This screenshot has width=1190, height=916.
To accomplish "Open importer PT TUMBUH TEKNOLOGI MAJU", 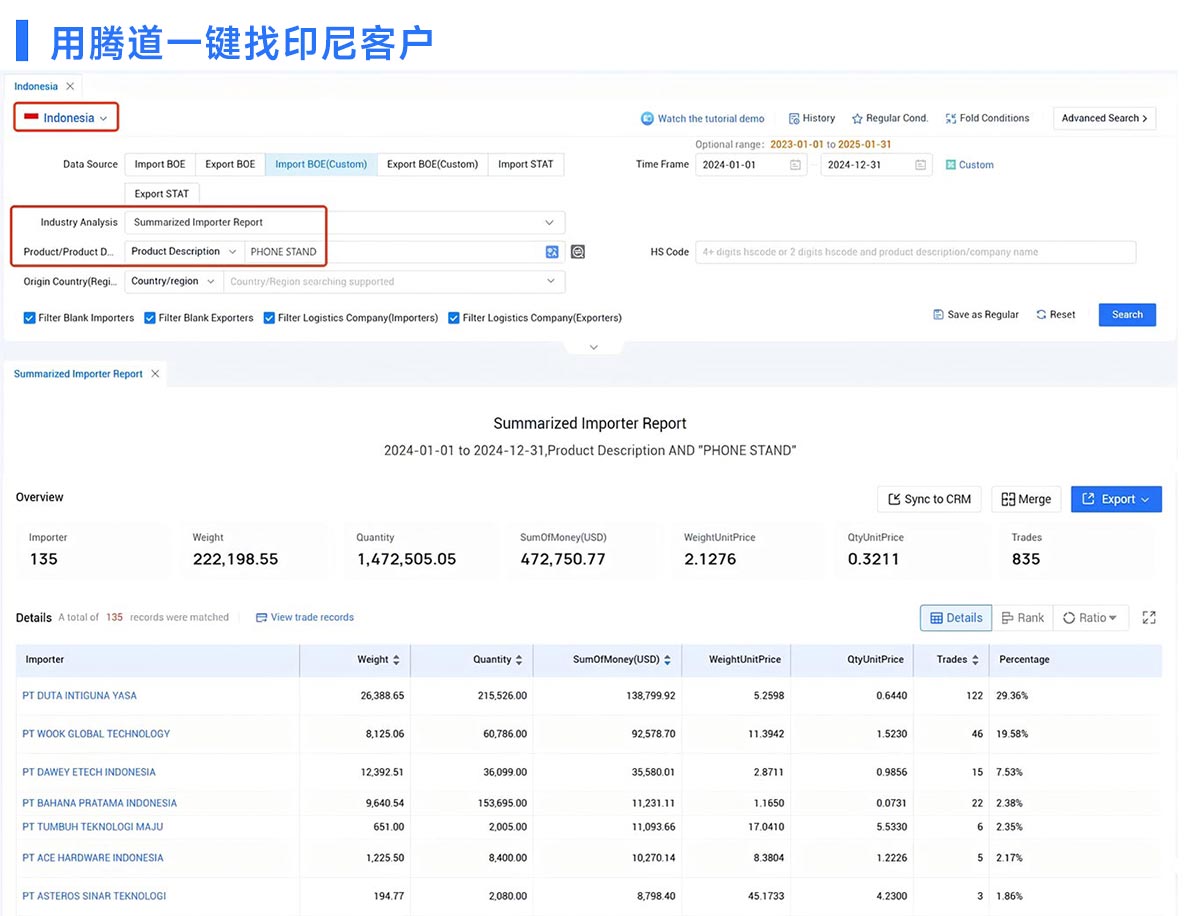I will (93, 826).
